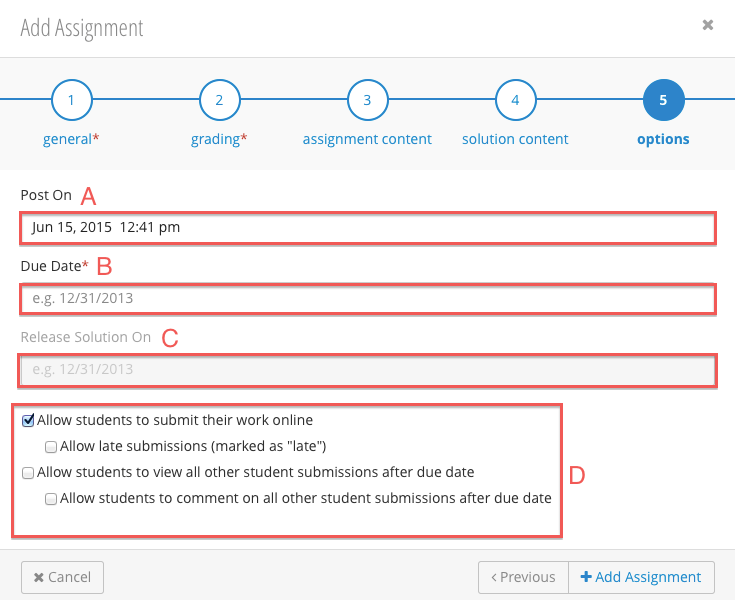Click the Cancel button

click(x=62, y=577)
